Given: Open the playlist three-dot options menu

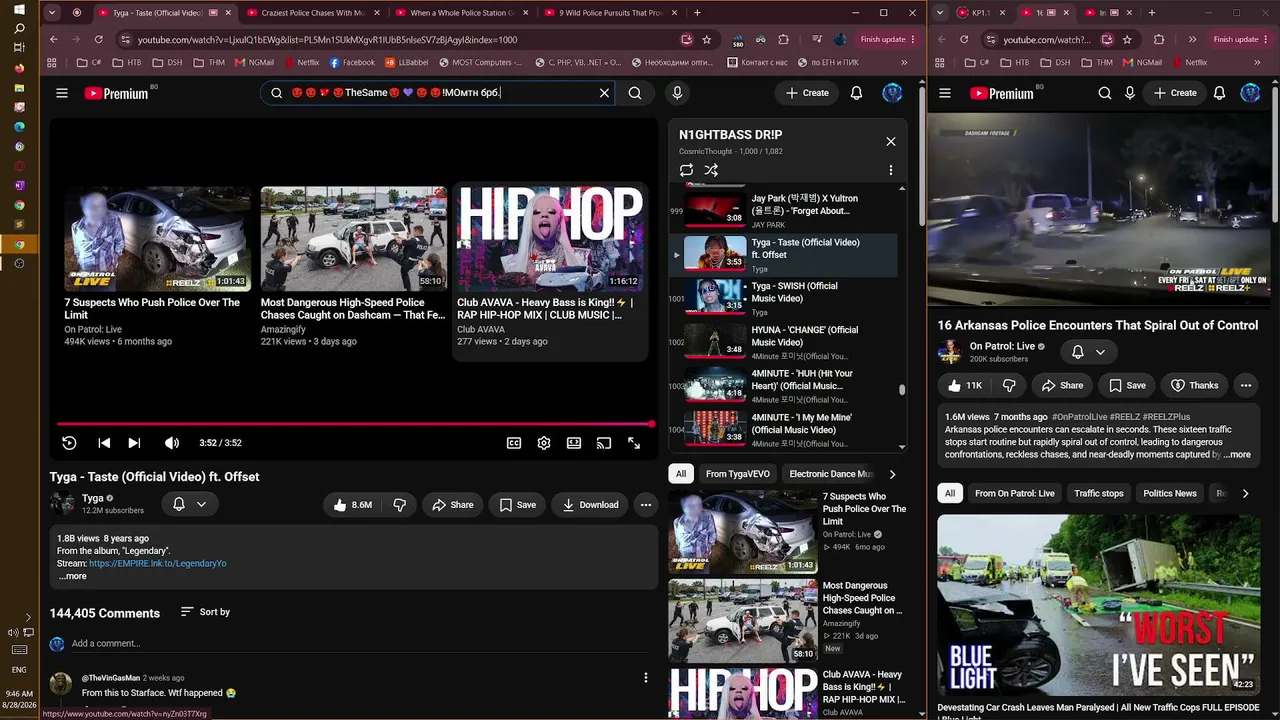Looking at the screenshot, I should point(890,170).
